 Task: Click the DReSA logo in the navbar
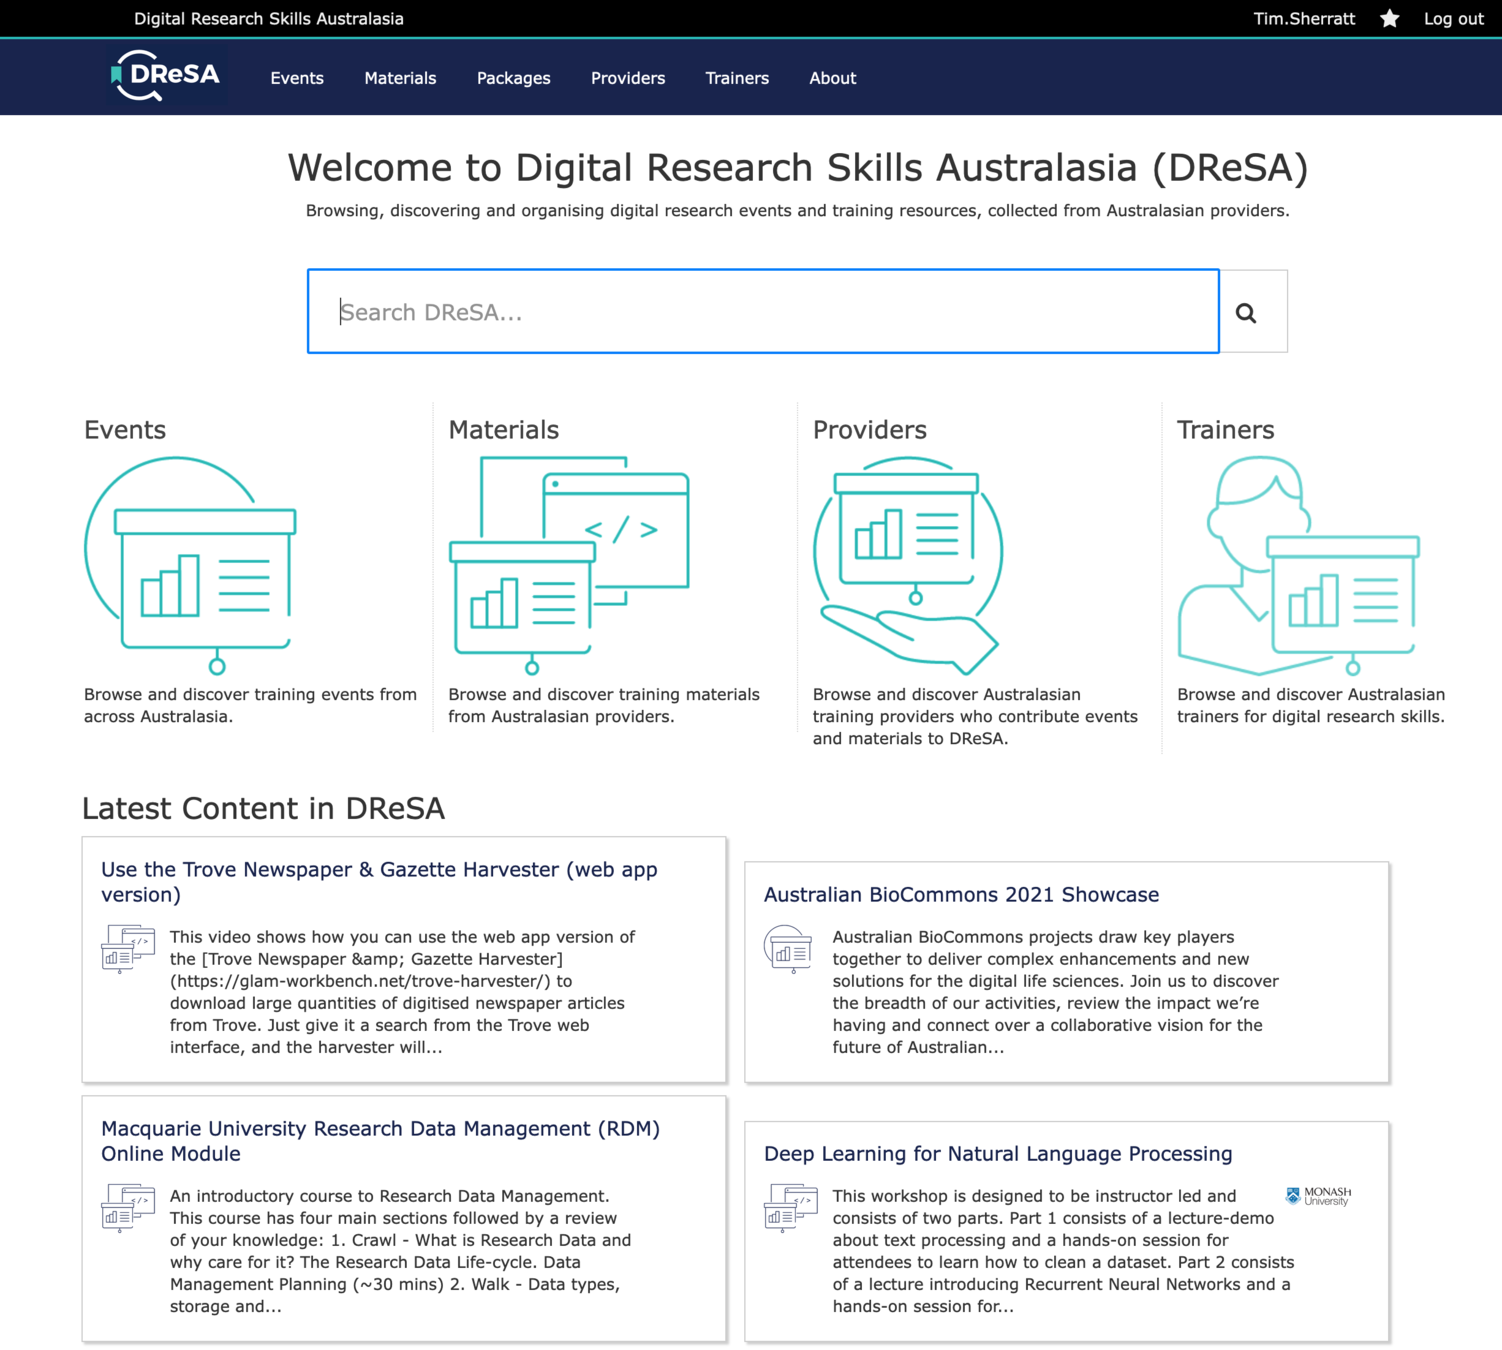tap(166, 77)
